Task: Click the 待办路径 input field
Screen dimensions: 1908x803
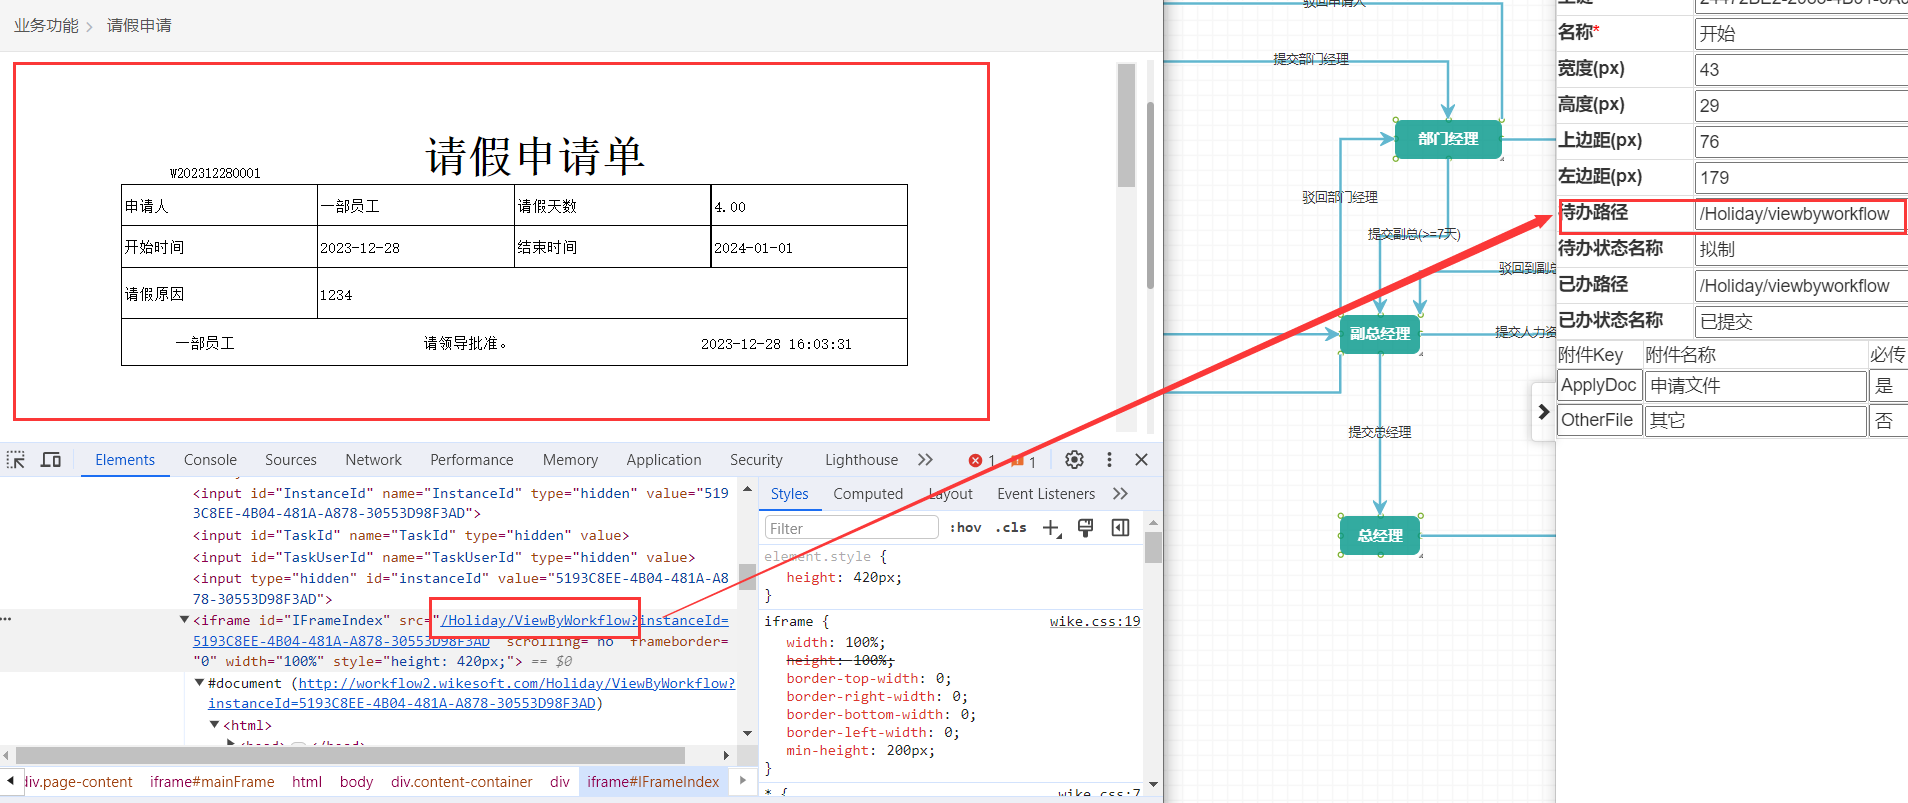Action: coord(1797,214)
